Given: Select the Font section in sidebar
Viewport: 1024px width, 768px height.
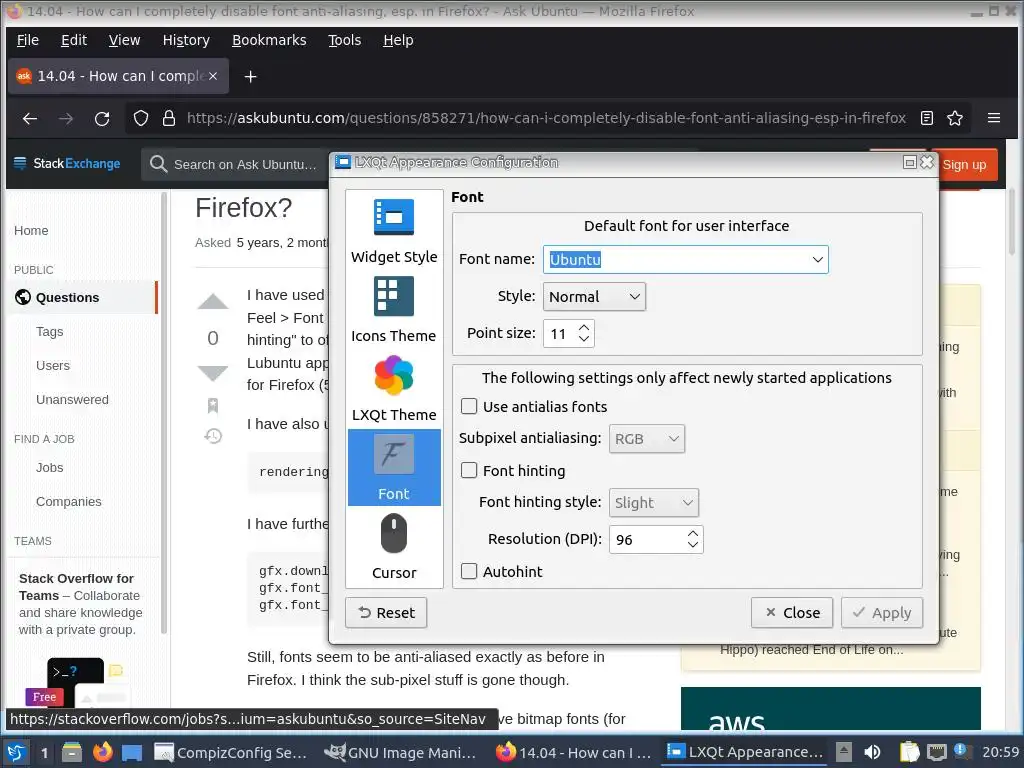Looking at the screenshot, I should [394, 467].
